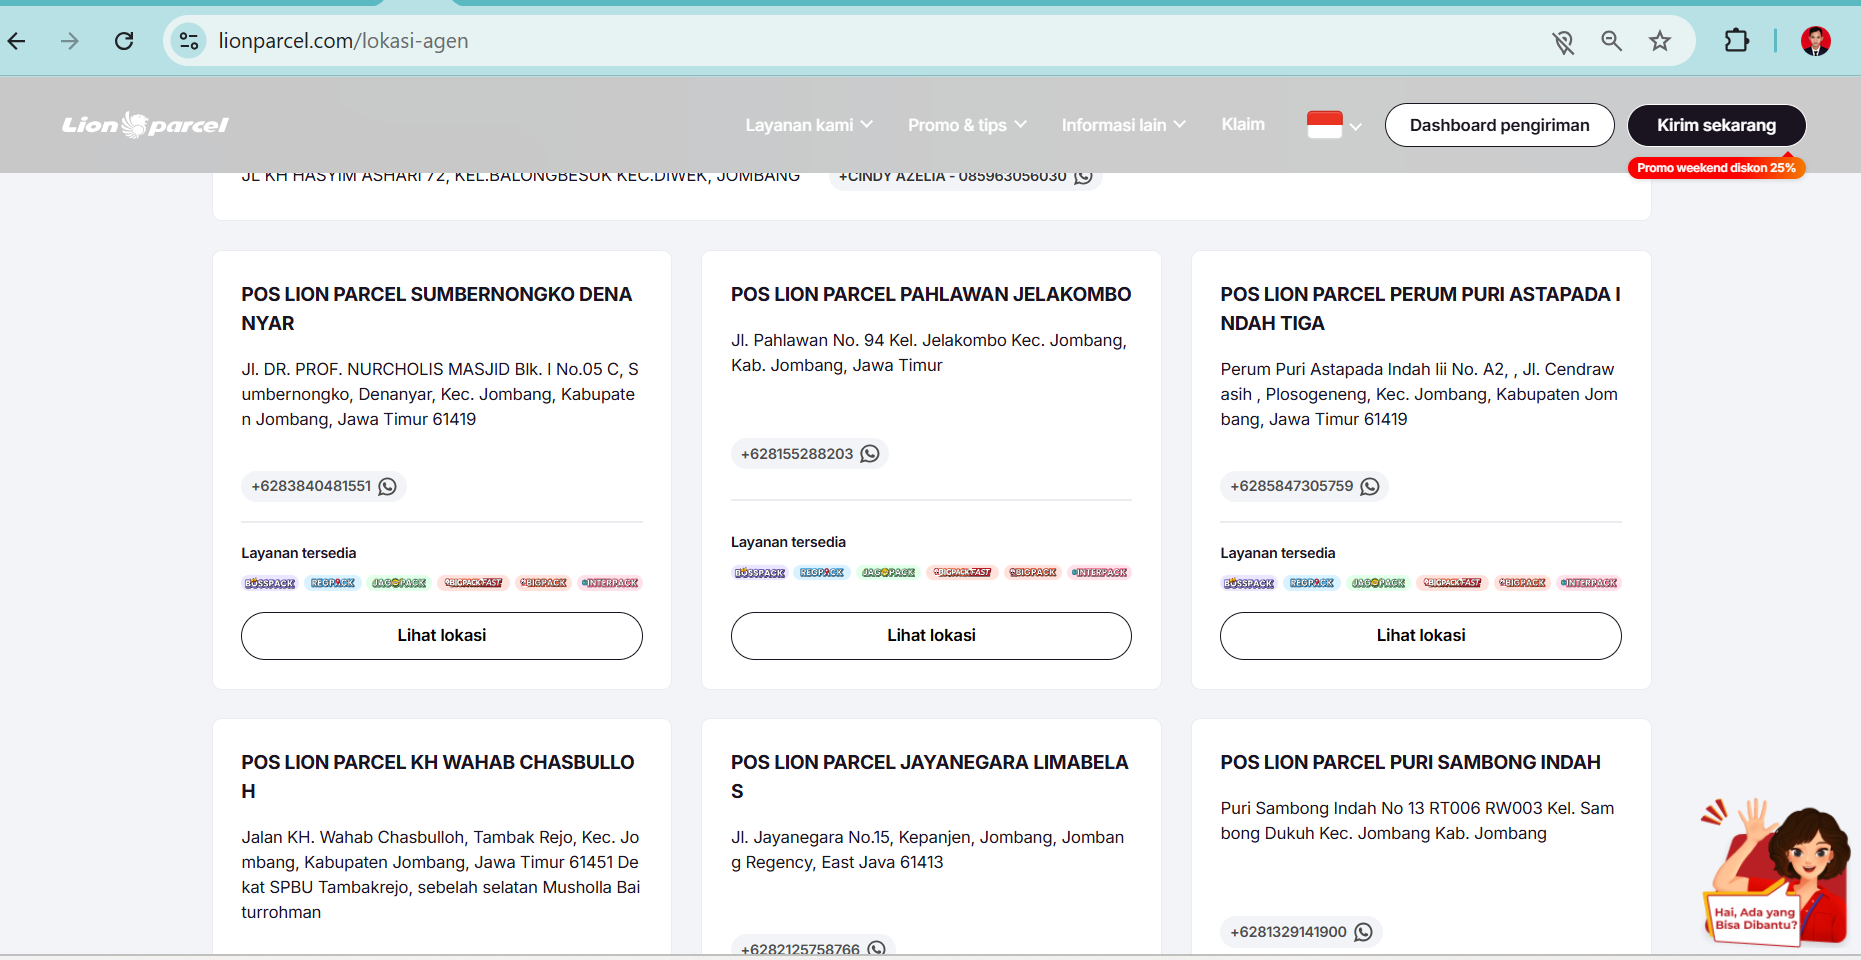
Task: Click Layanan tersedia label in Pahlawan Jelakombo card
Action: pyautogui.click(x=788, y=542)
